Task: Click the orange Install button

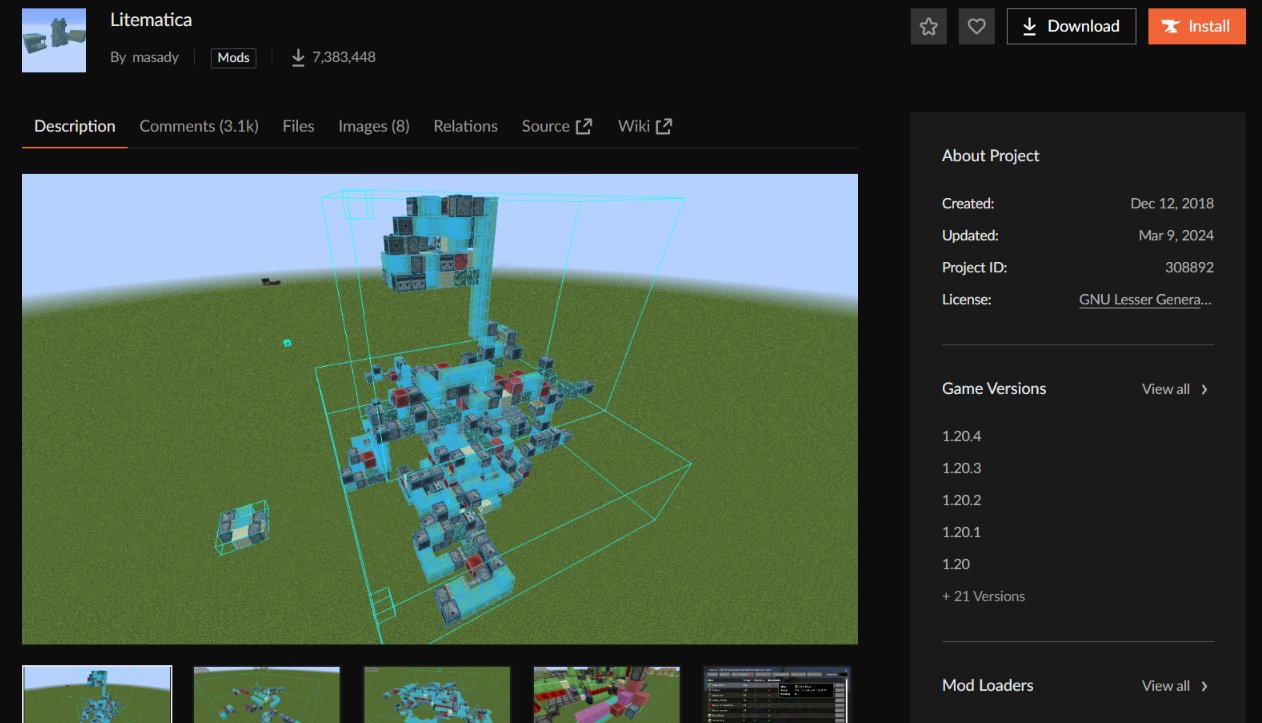Action: coord(1197,26)
